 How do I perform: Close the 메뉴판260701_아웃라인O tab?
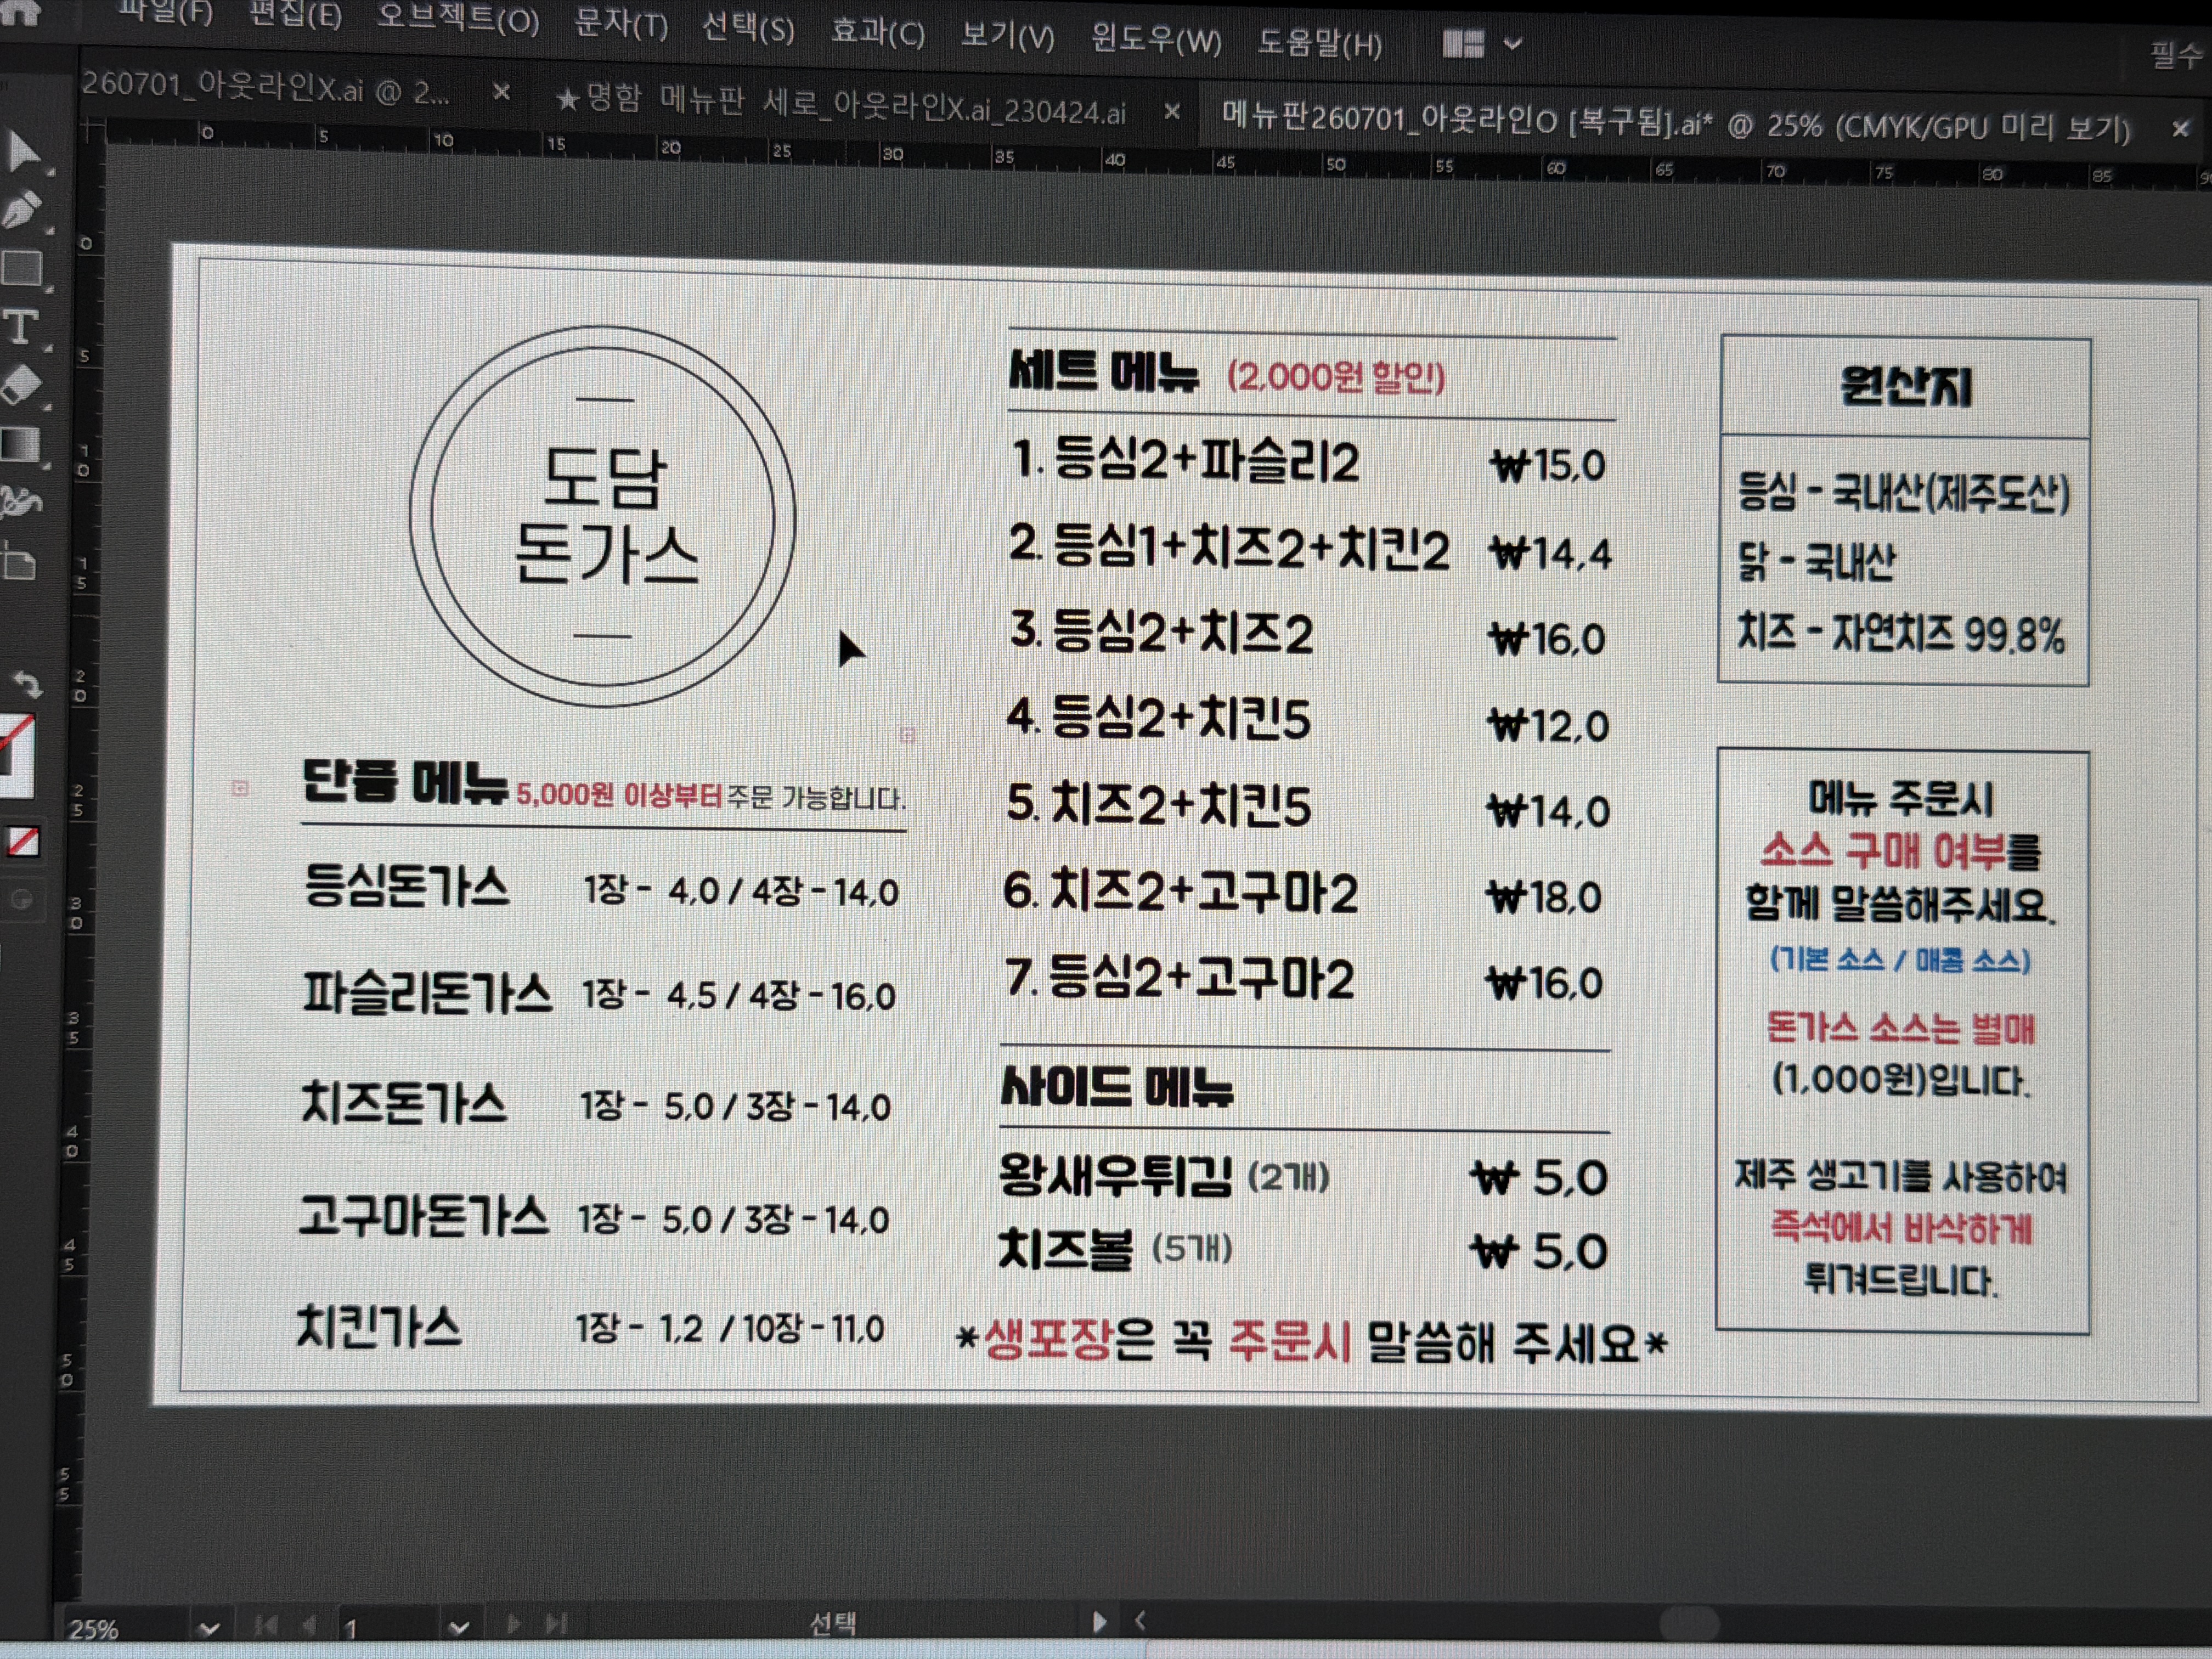click(2181, 128)
